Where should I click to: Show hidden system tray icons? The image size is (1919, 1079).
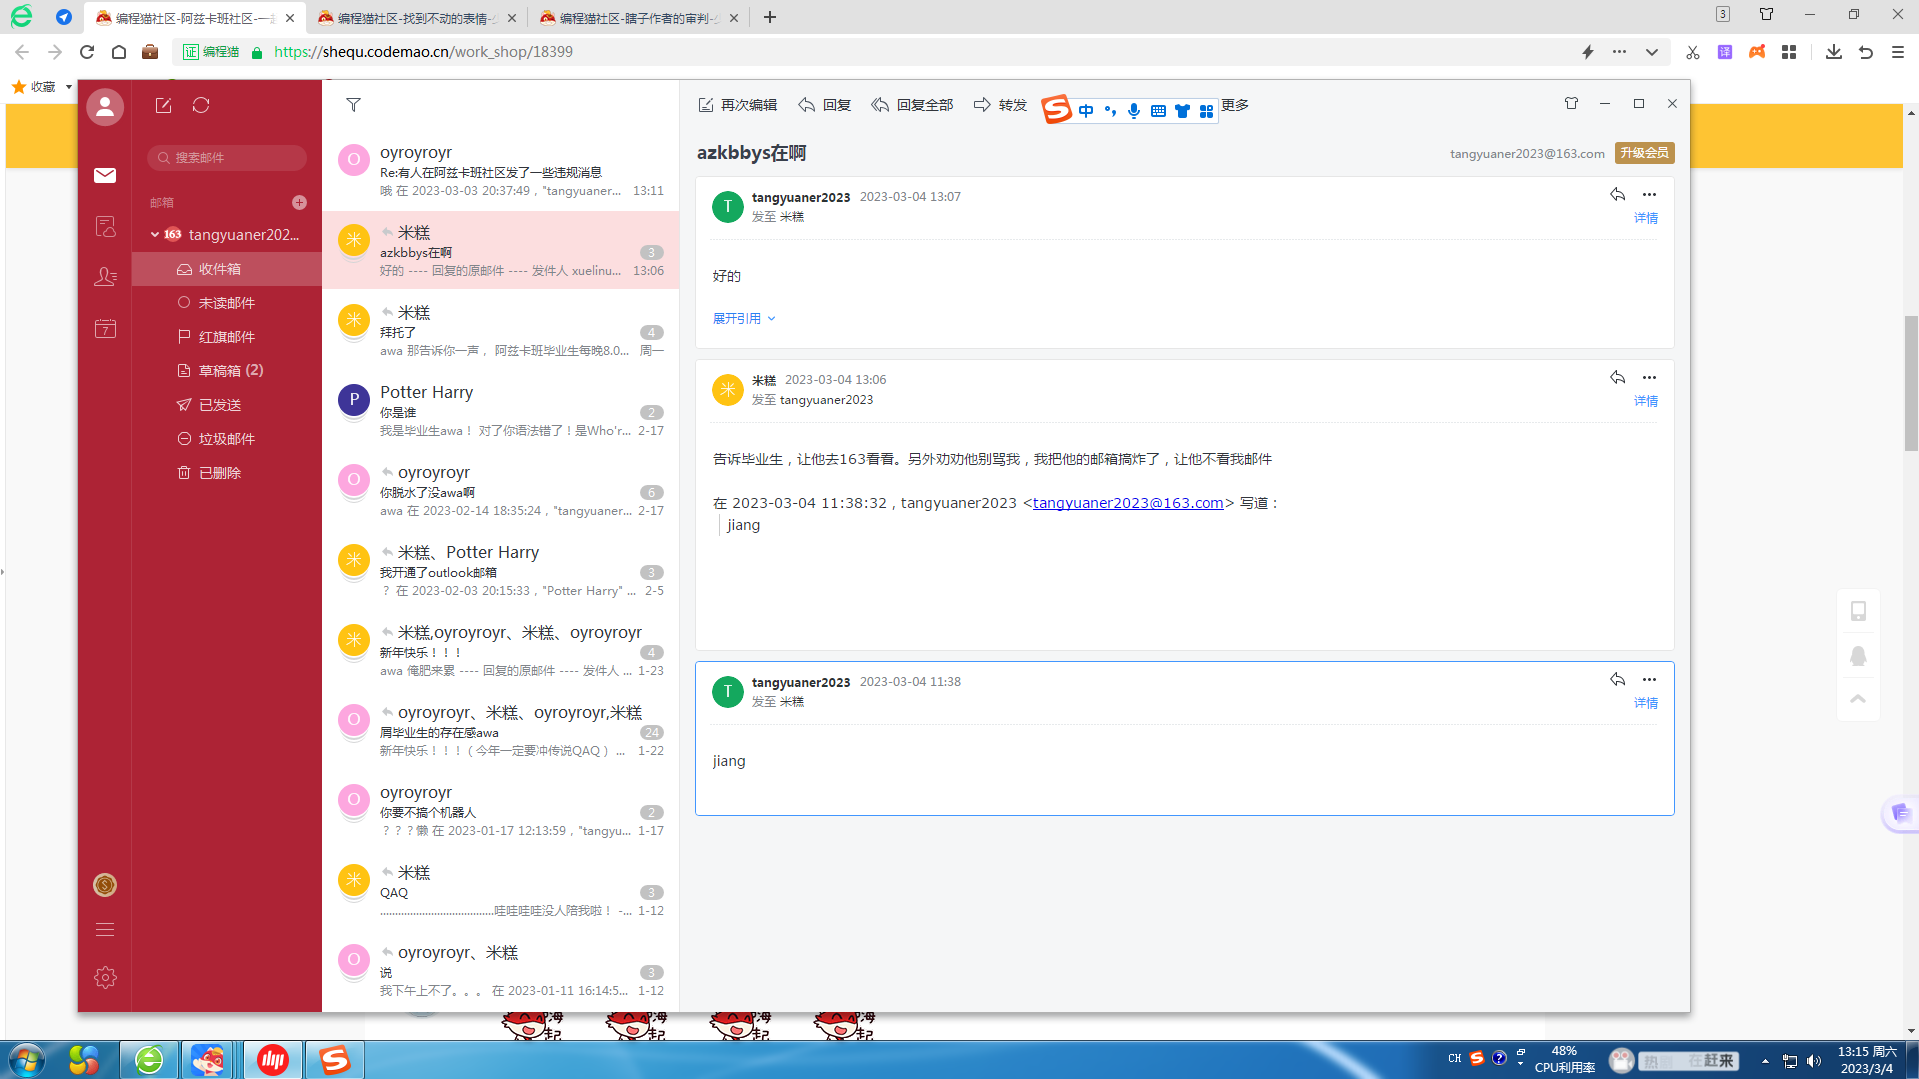coord(1765,1061)
